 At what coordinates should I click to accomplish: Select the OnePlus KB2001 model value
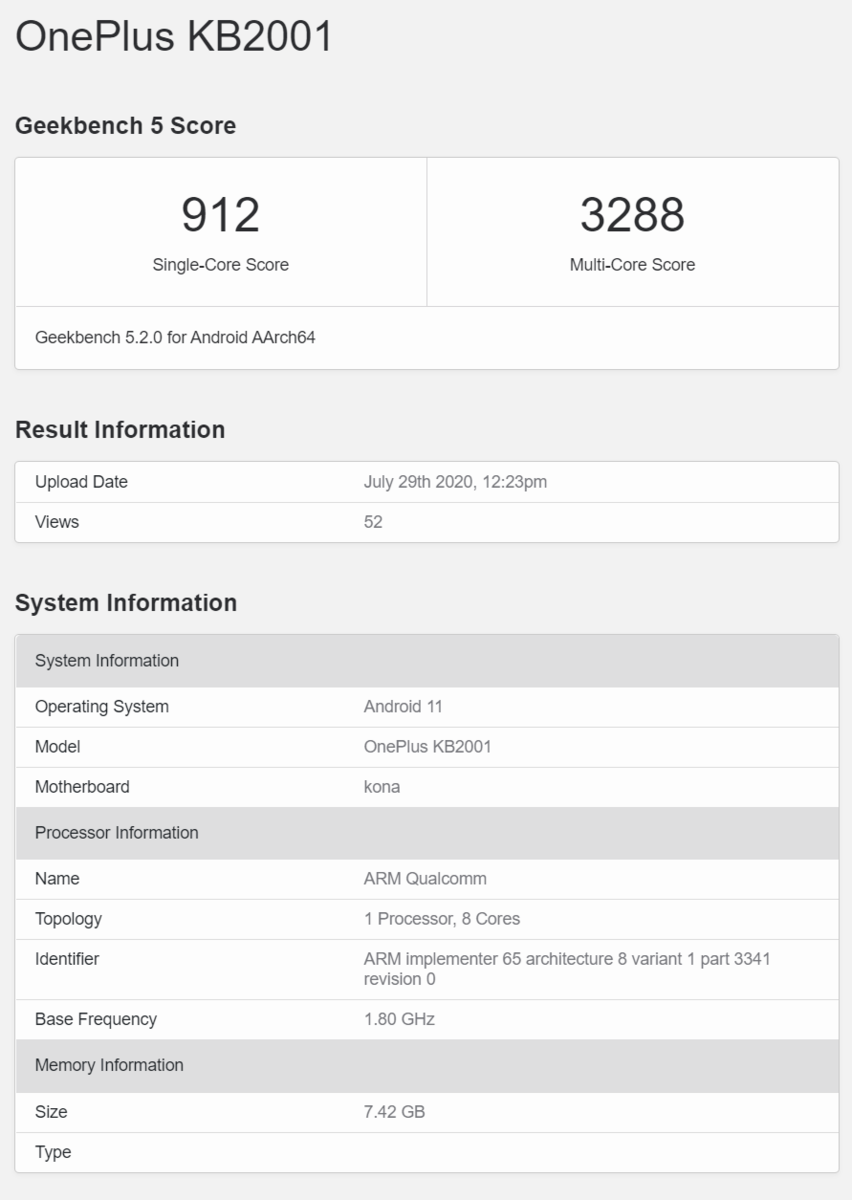click(x=427, y=747)
